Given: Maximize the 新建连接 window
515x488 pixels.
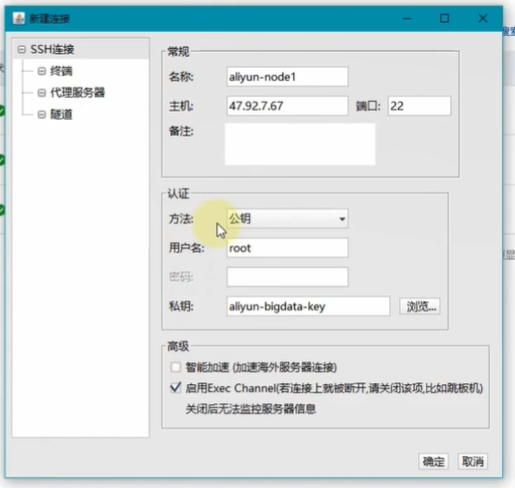Looking at the screenshot, I should [x=444, y=18].
